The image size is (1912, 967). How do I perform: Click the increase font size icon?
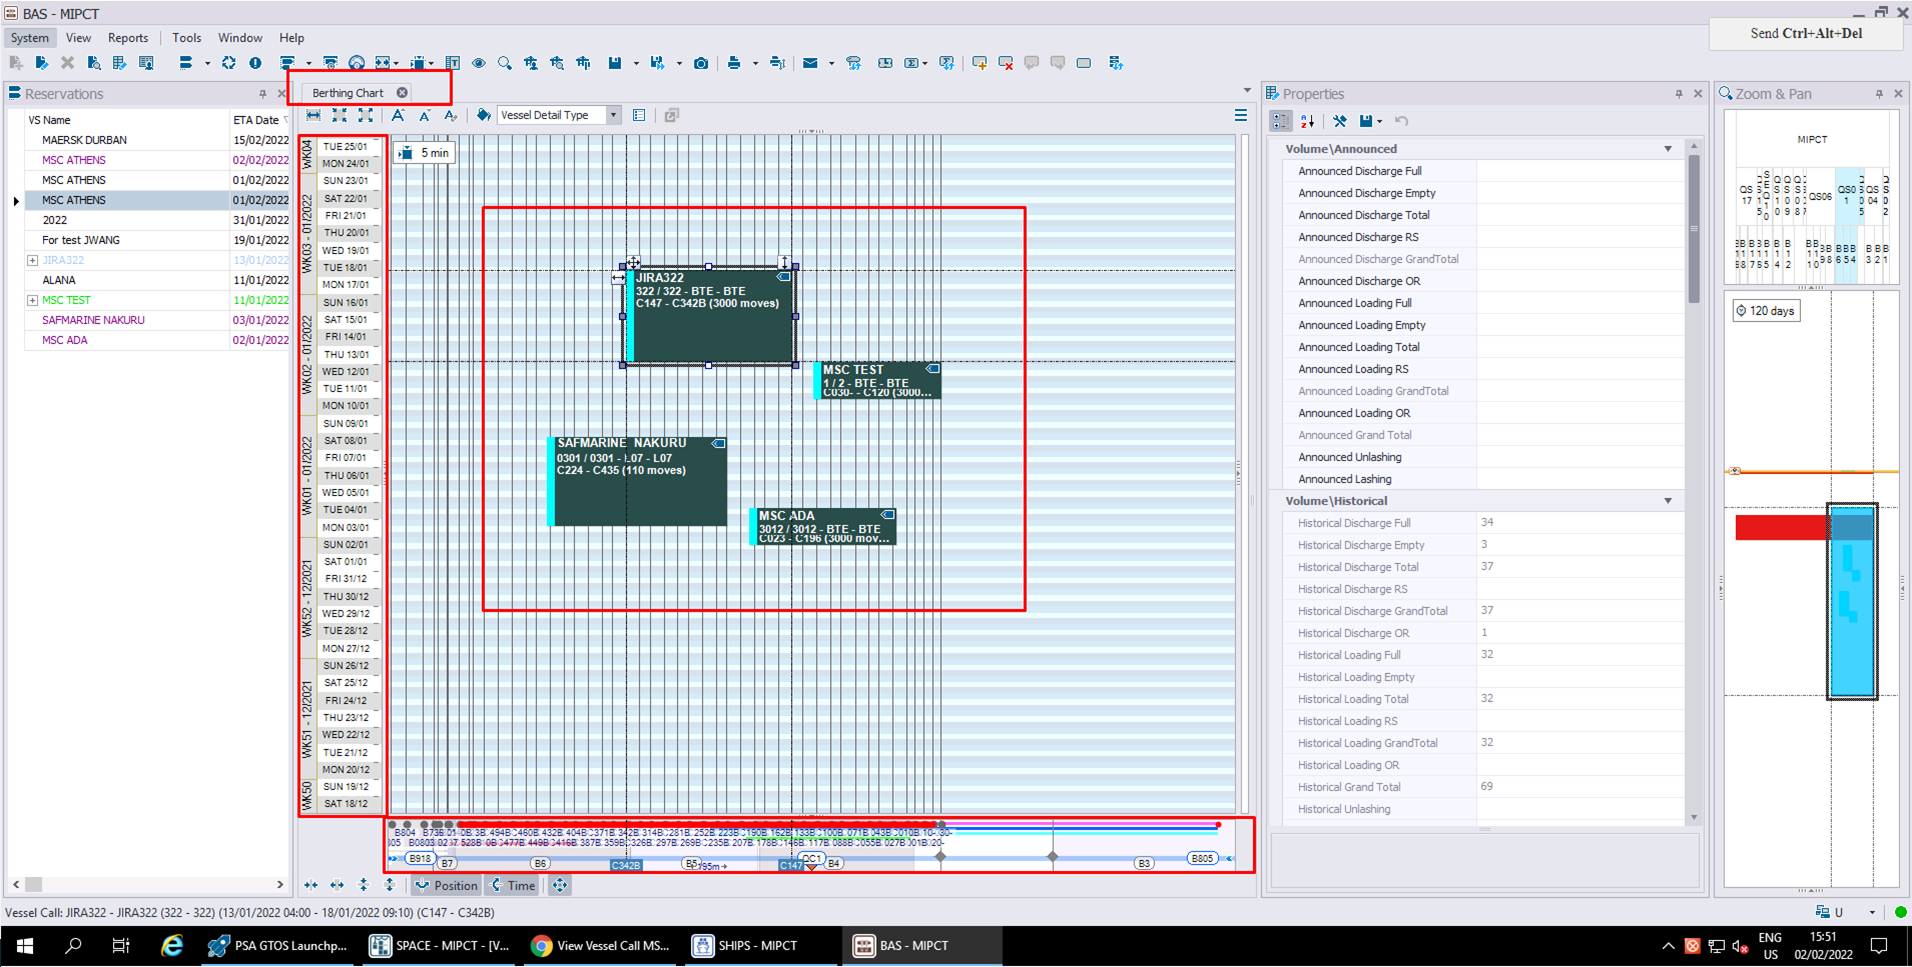coord(398,115)
